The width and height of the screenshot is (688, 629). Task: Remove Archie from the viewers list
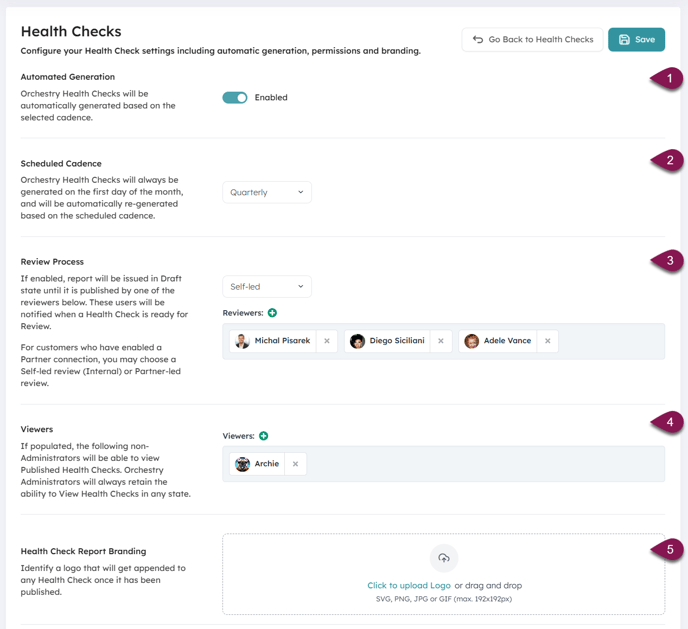point(295,464)
